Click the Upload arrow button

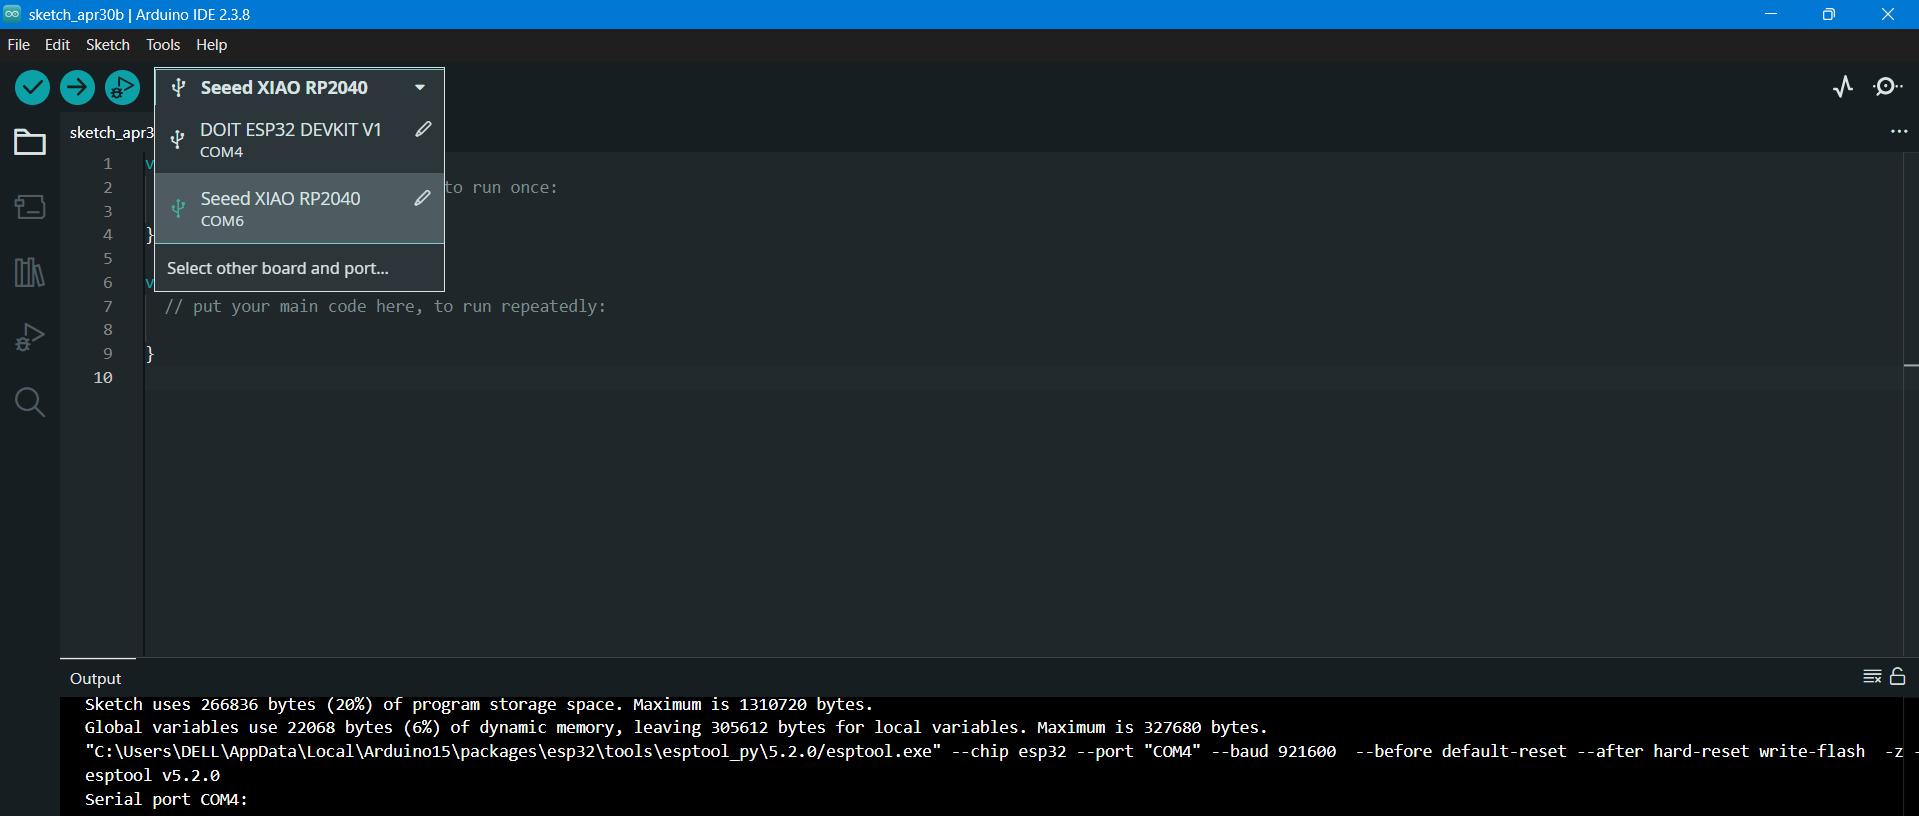(x=77, y=88)
